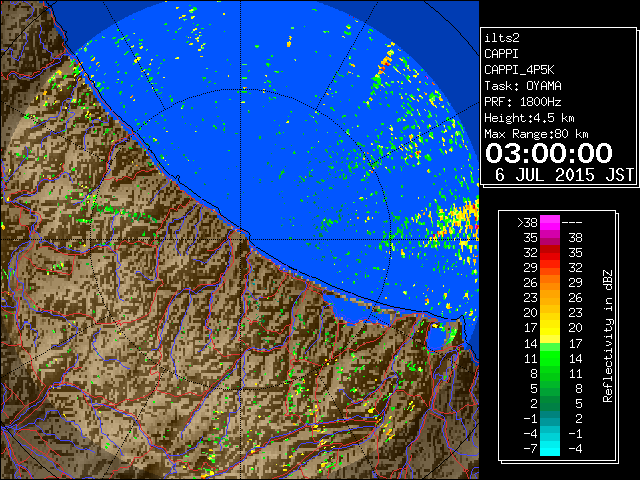Click the 'Max Range:80 km' text

pos(536,134)
